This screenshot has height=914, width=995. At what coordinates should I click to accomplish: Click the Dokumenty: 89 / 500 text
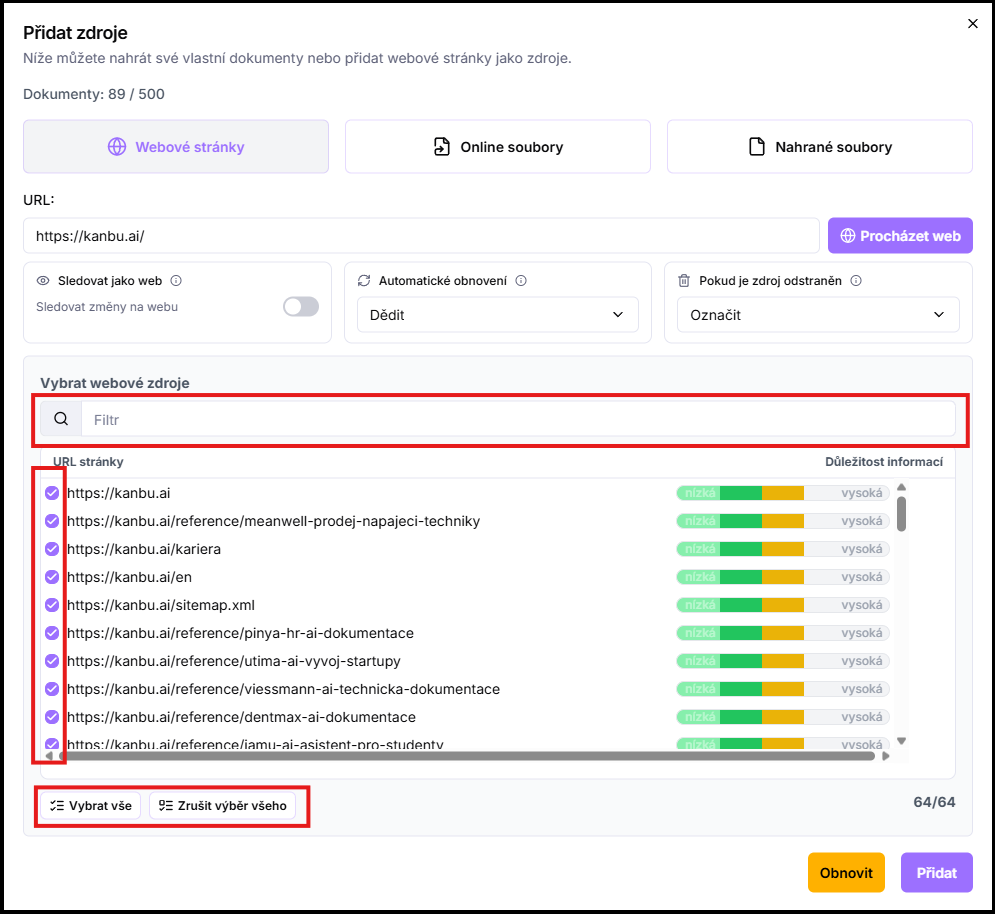pyautogui.click(x=94, y=94)
